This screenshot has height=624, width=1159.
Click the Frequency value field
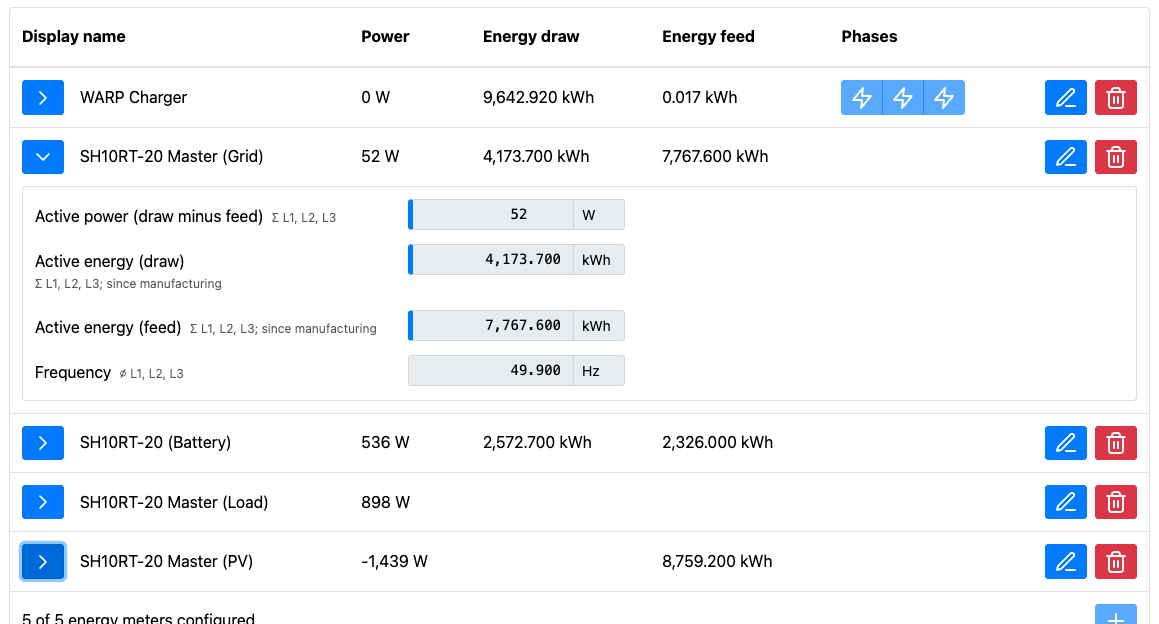[492, 371]
